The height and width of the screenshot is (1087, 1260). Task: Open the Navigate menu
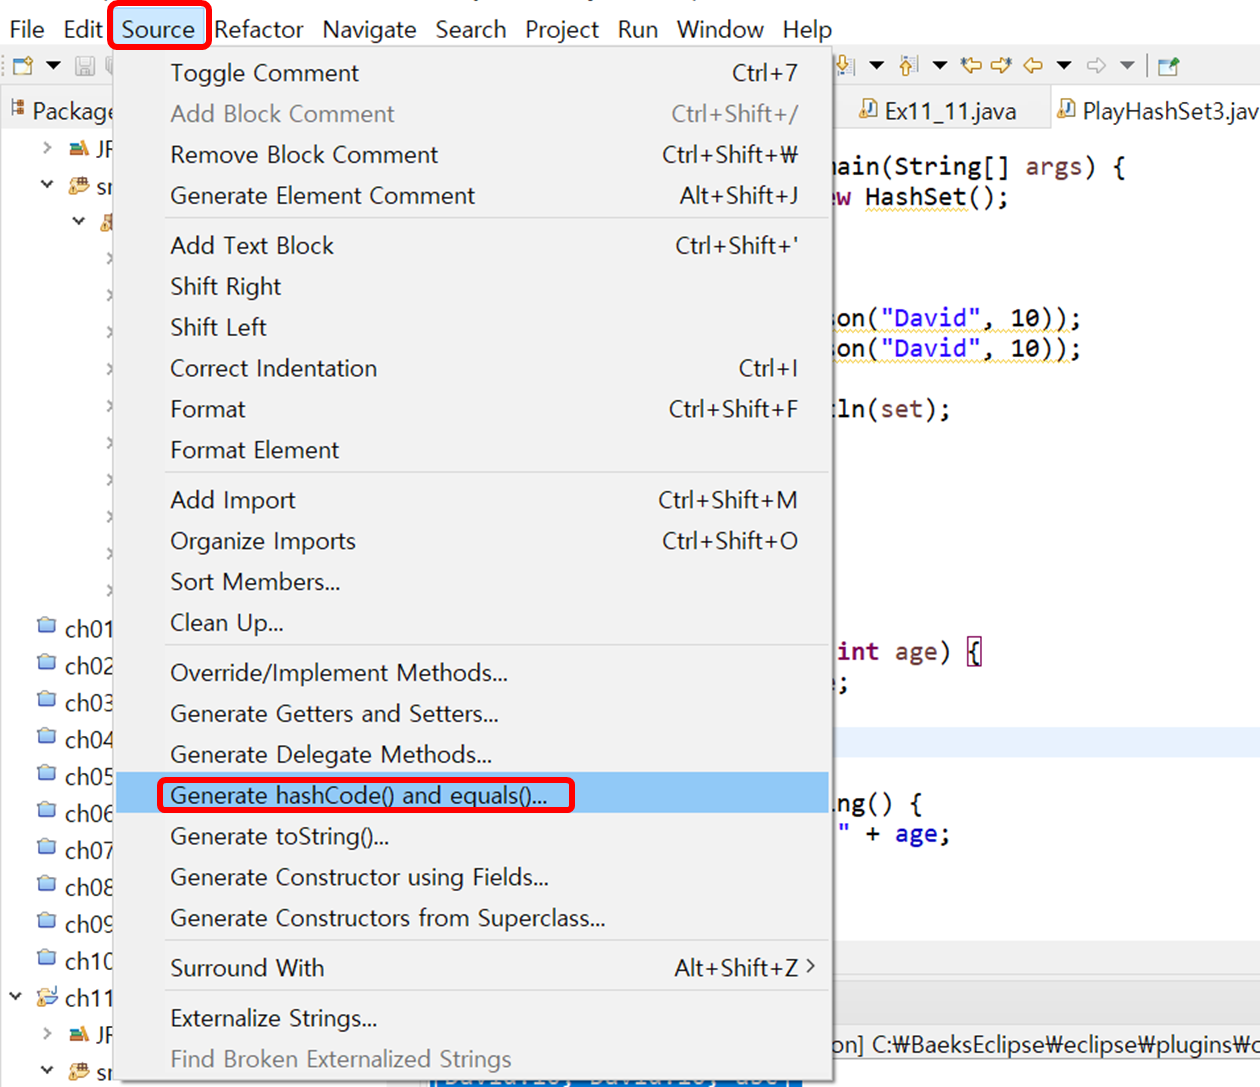(x=369, y=30)
